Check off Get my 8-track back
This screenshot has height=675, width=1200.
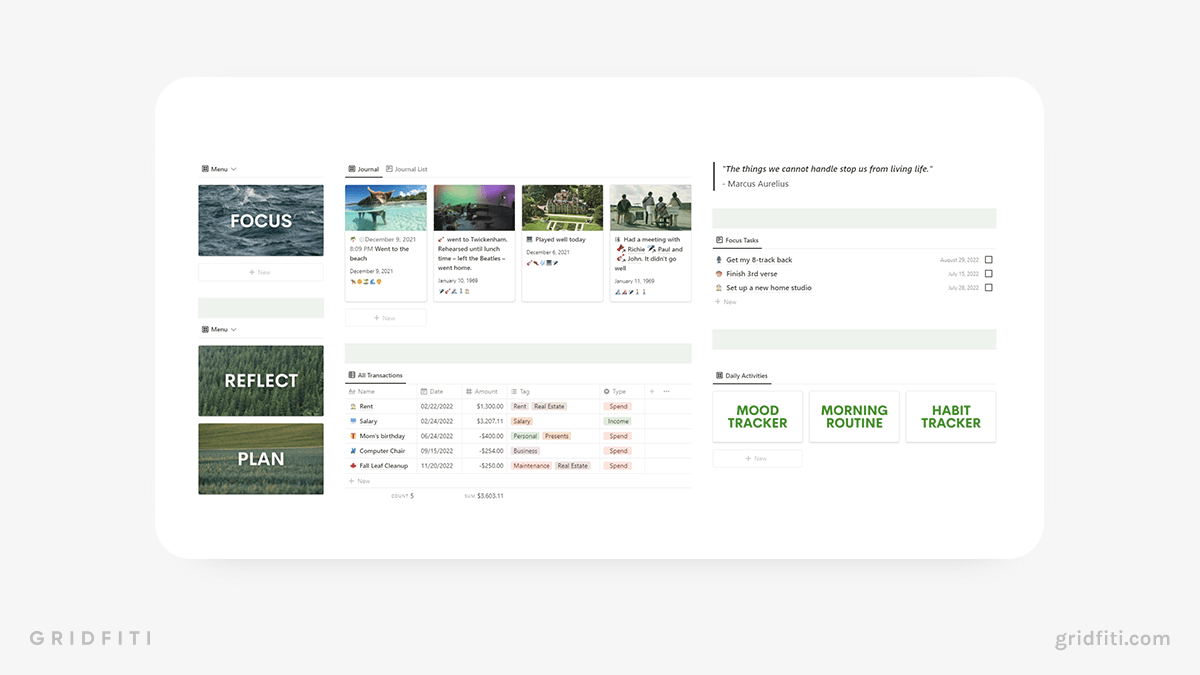click(x=989, y=260)
